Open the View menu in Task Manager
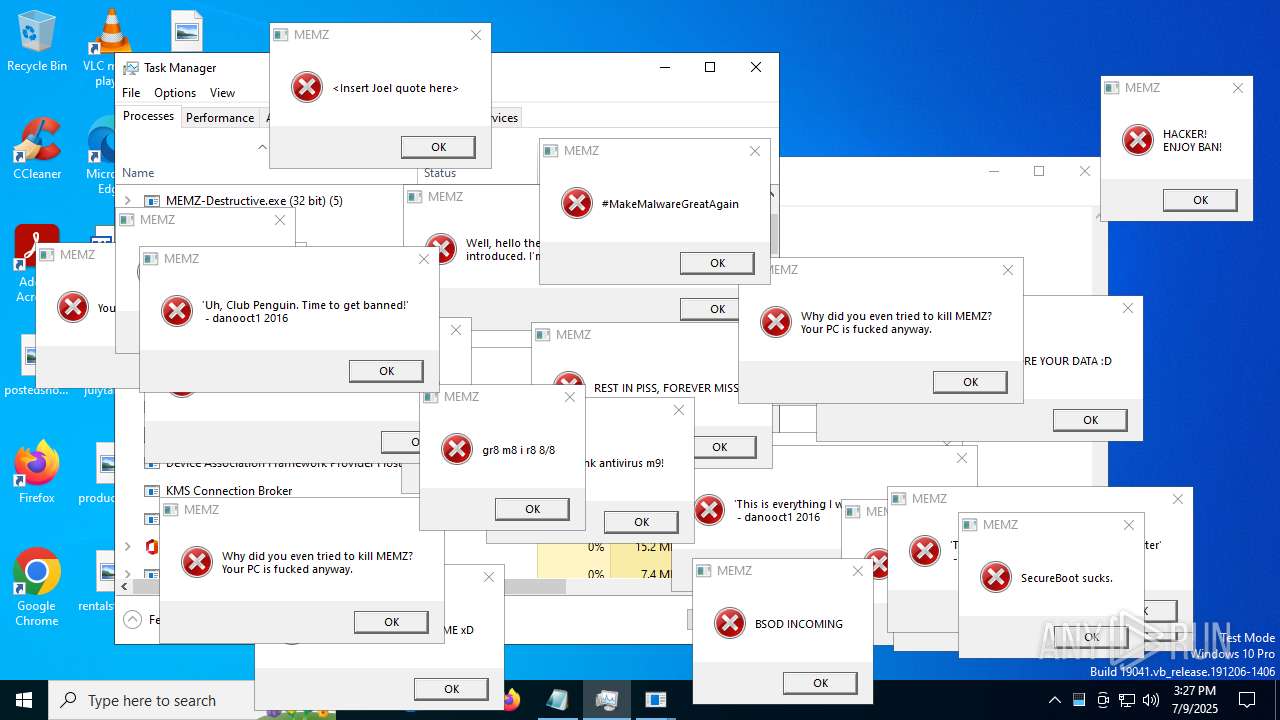The height and width of the screenshot is (720, 1280). [222, 93]
